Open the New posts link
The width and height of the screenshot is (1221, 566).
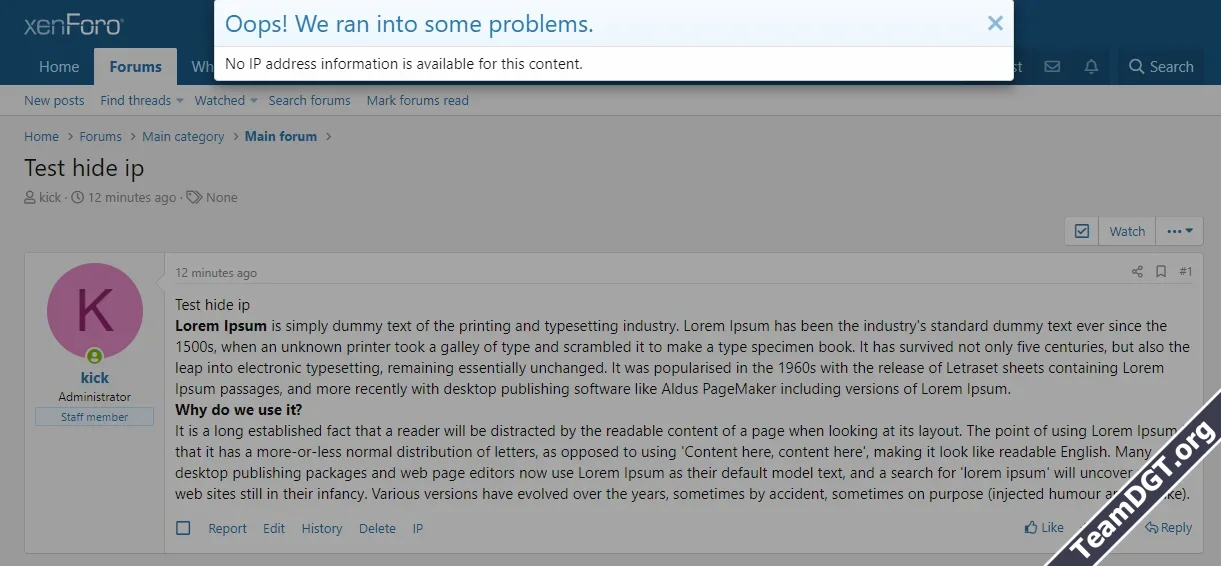pos(54,100)
